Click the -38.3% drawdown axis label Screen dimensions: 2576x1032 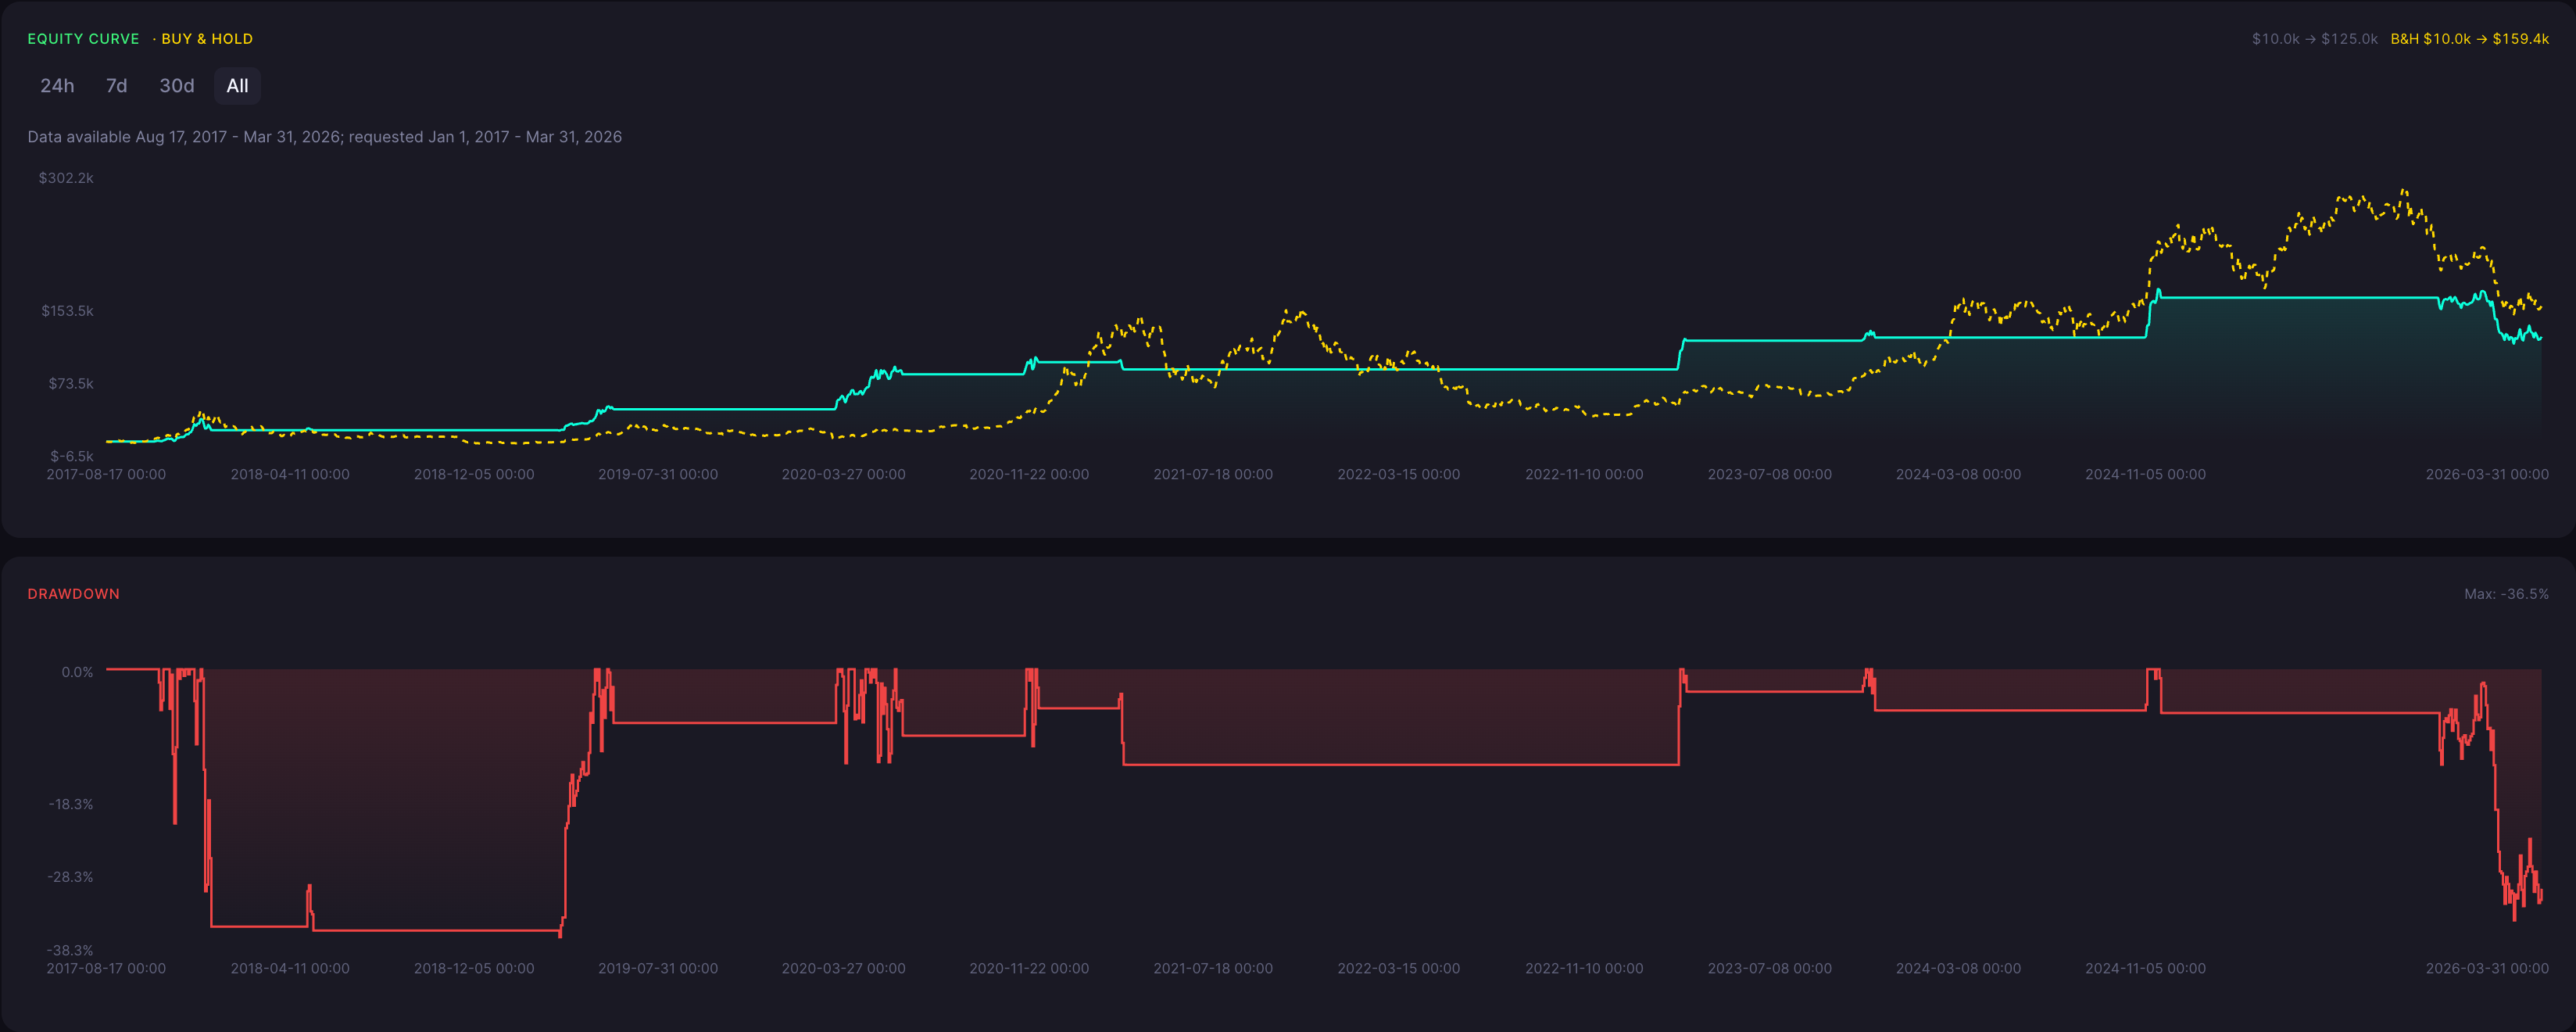[70, 950]
